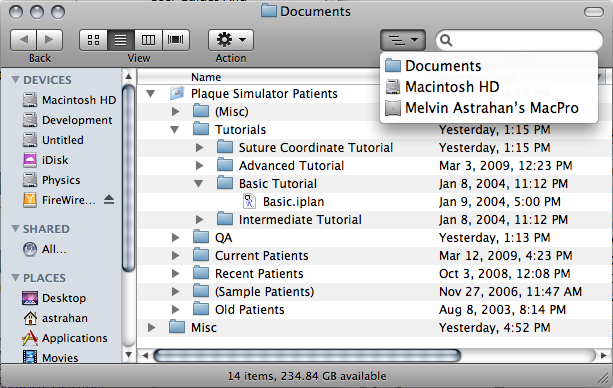Image resolution: width=613 pixels, height=388 pixels.
Task: Select the Plaque Simulator Patients folder icon
Action: pos(177,93)
